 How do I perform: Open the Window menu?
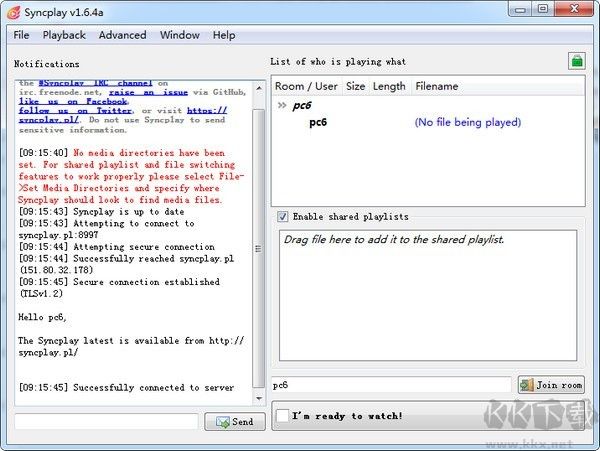pos(179,35)
